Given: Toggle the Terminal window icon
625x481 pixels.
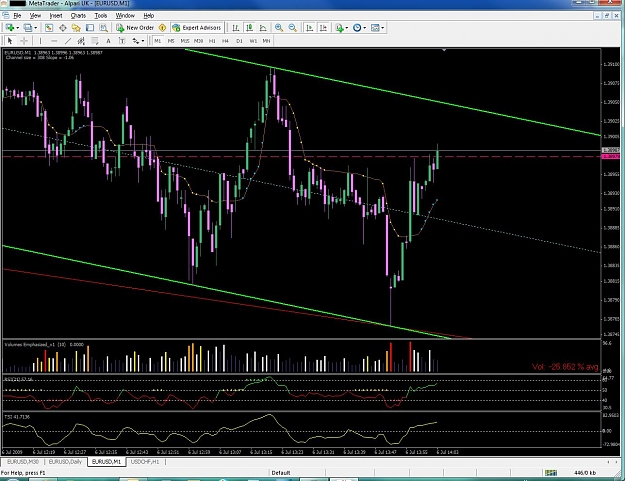Looking at the screenshot, I should click(90, 28).
